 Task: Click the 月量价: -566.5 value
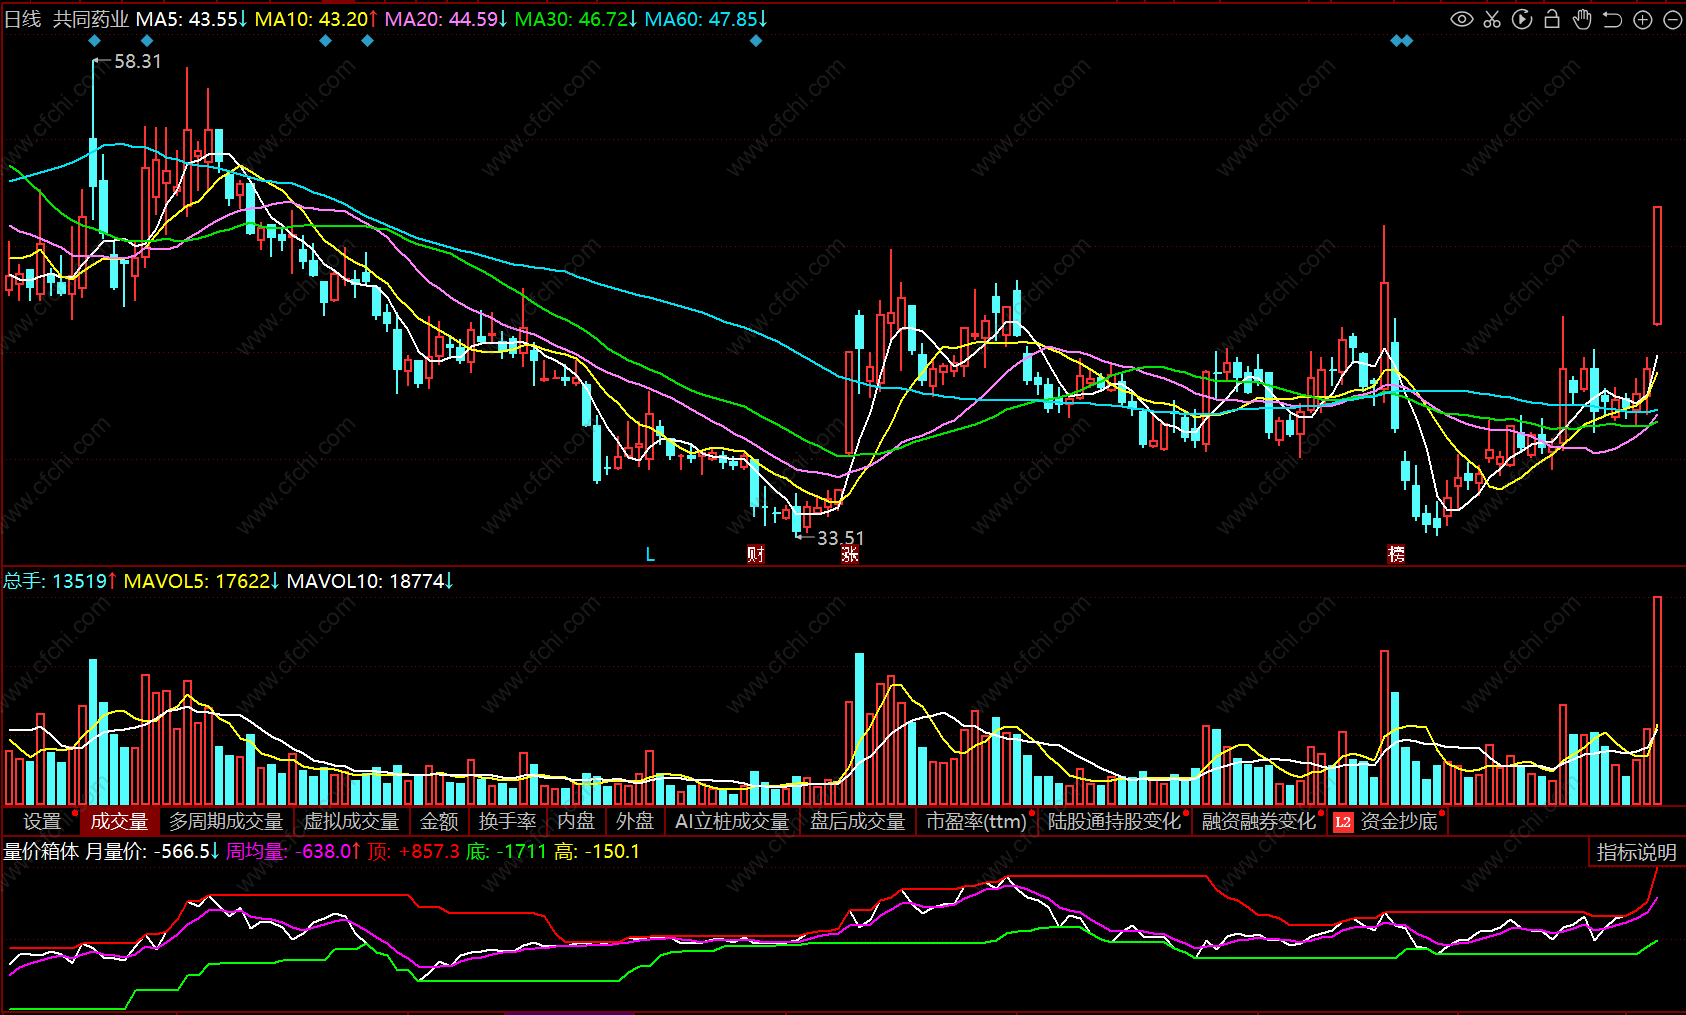coord(152,852)
